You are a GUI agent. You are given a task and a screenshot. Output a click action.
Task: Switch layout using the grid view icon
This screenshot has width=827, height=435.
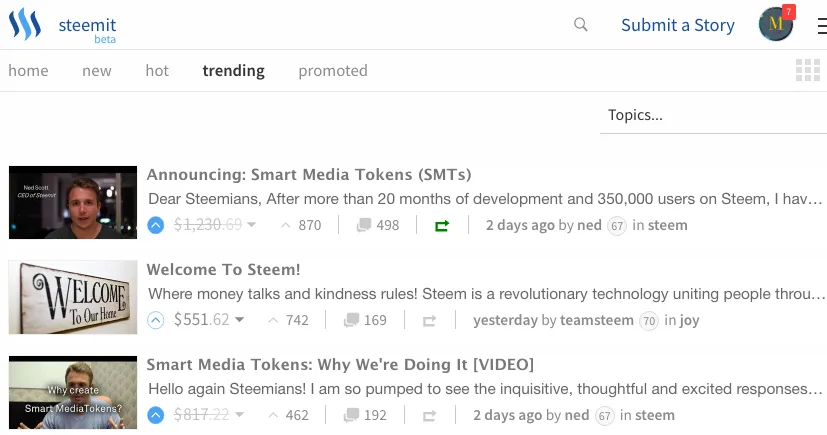click(807, 70)
